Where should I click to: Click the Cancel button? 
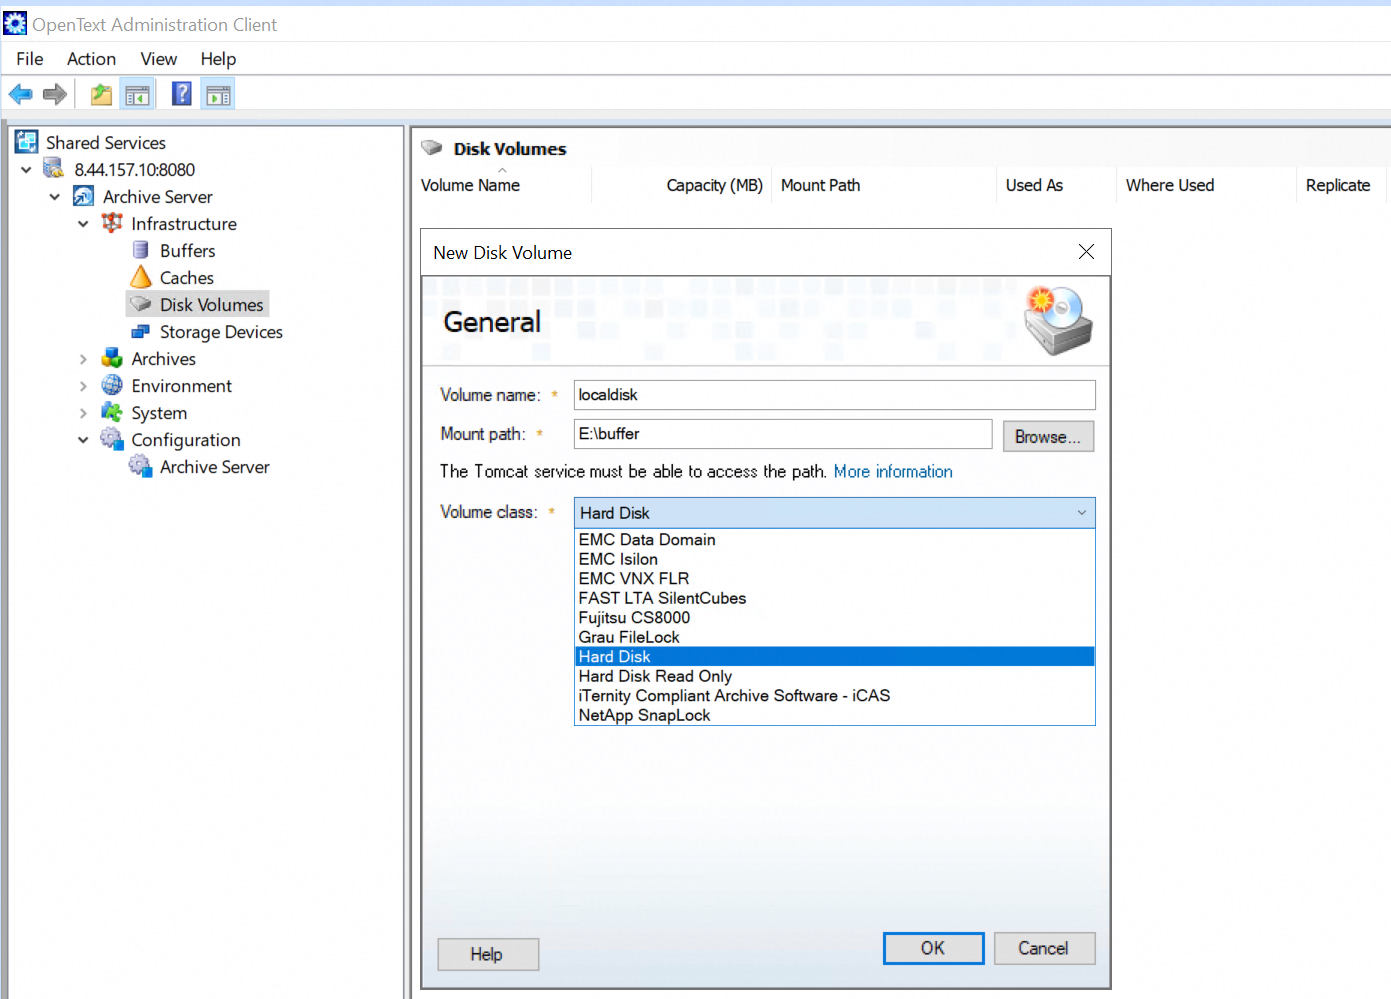pos(1043,948)
